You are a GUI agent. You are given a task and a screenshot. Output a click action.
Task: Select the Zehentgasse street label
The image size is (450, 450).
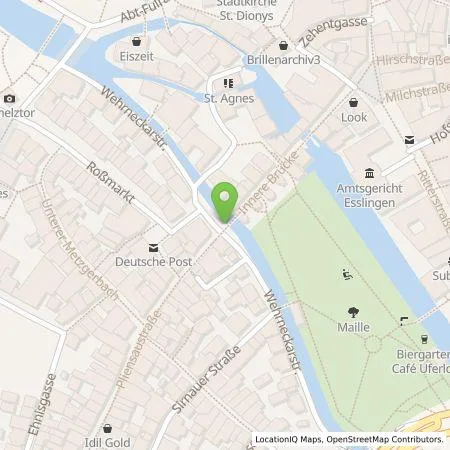click(x=333, y=31)
